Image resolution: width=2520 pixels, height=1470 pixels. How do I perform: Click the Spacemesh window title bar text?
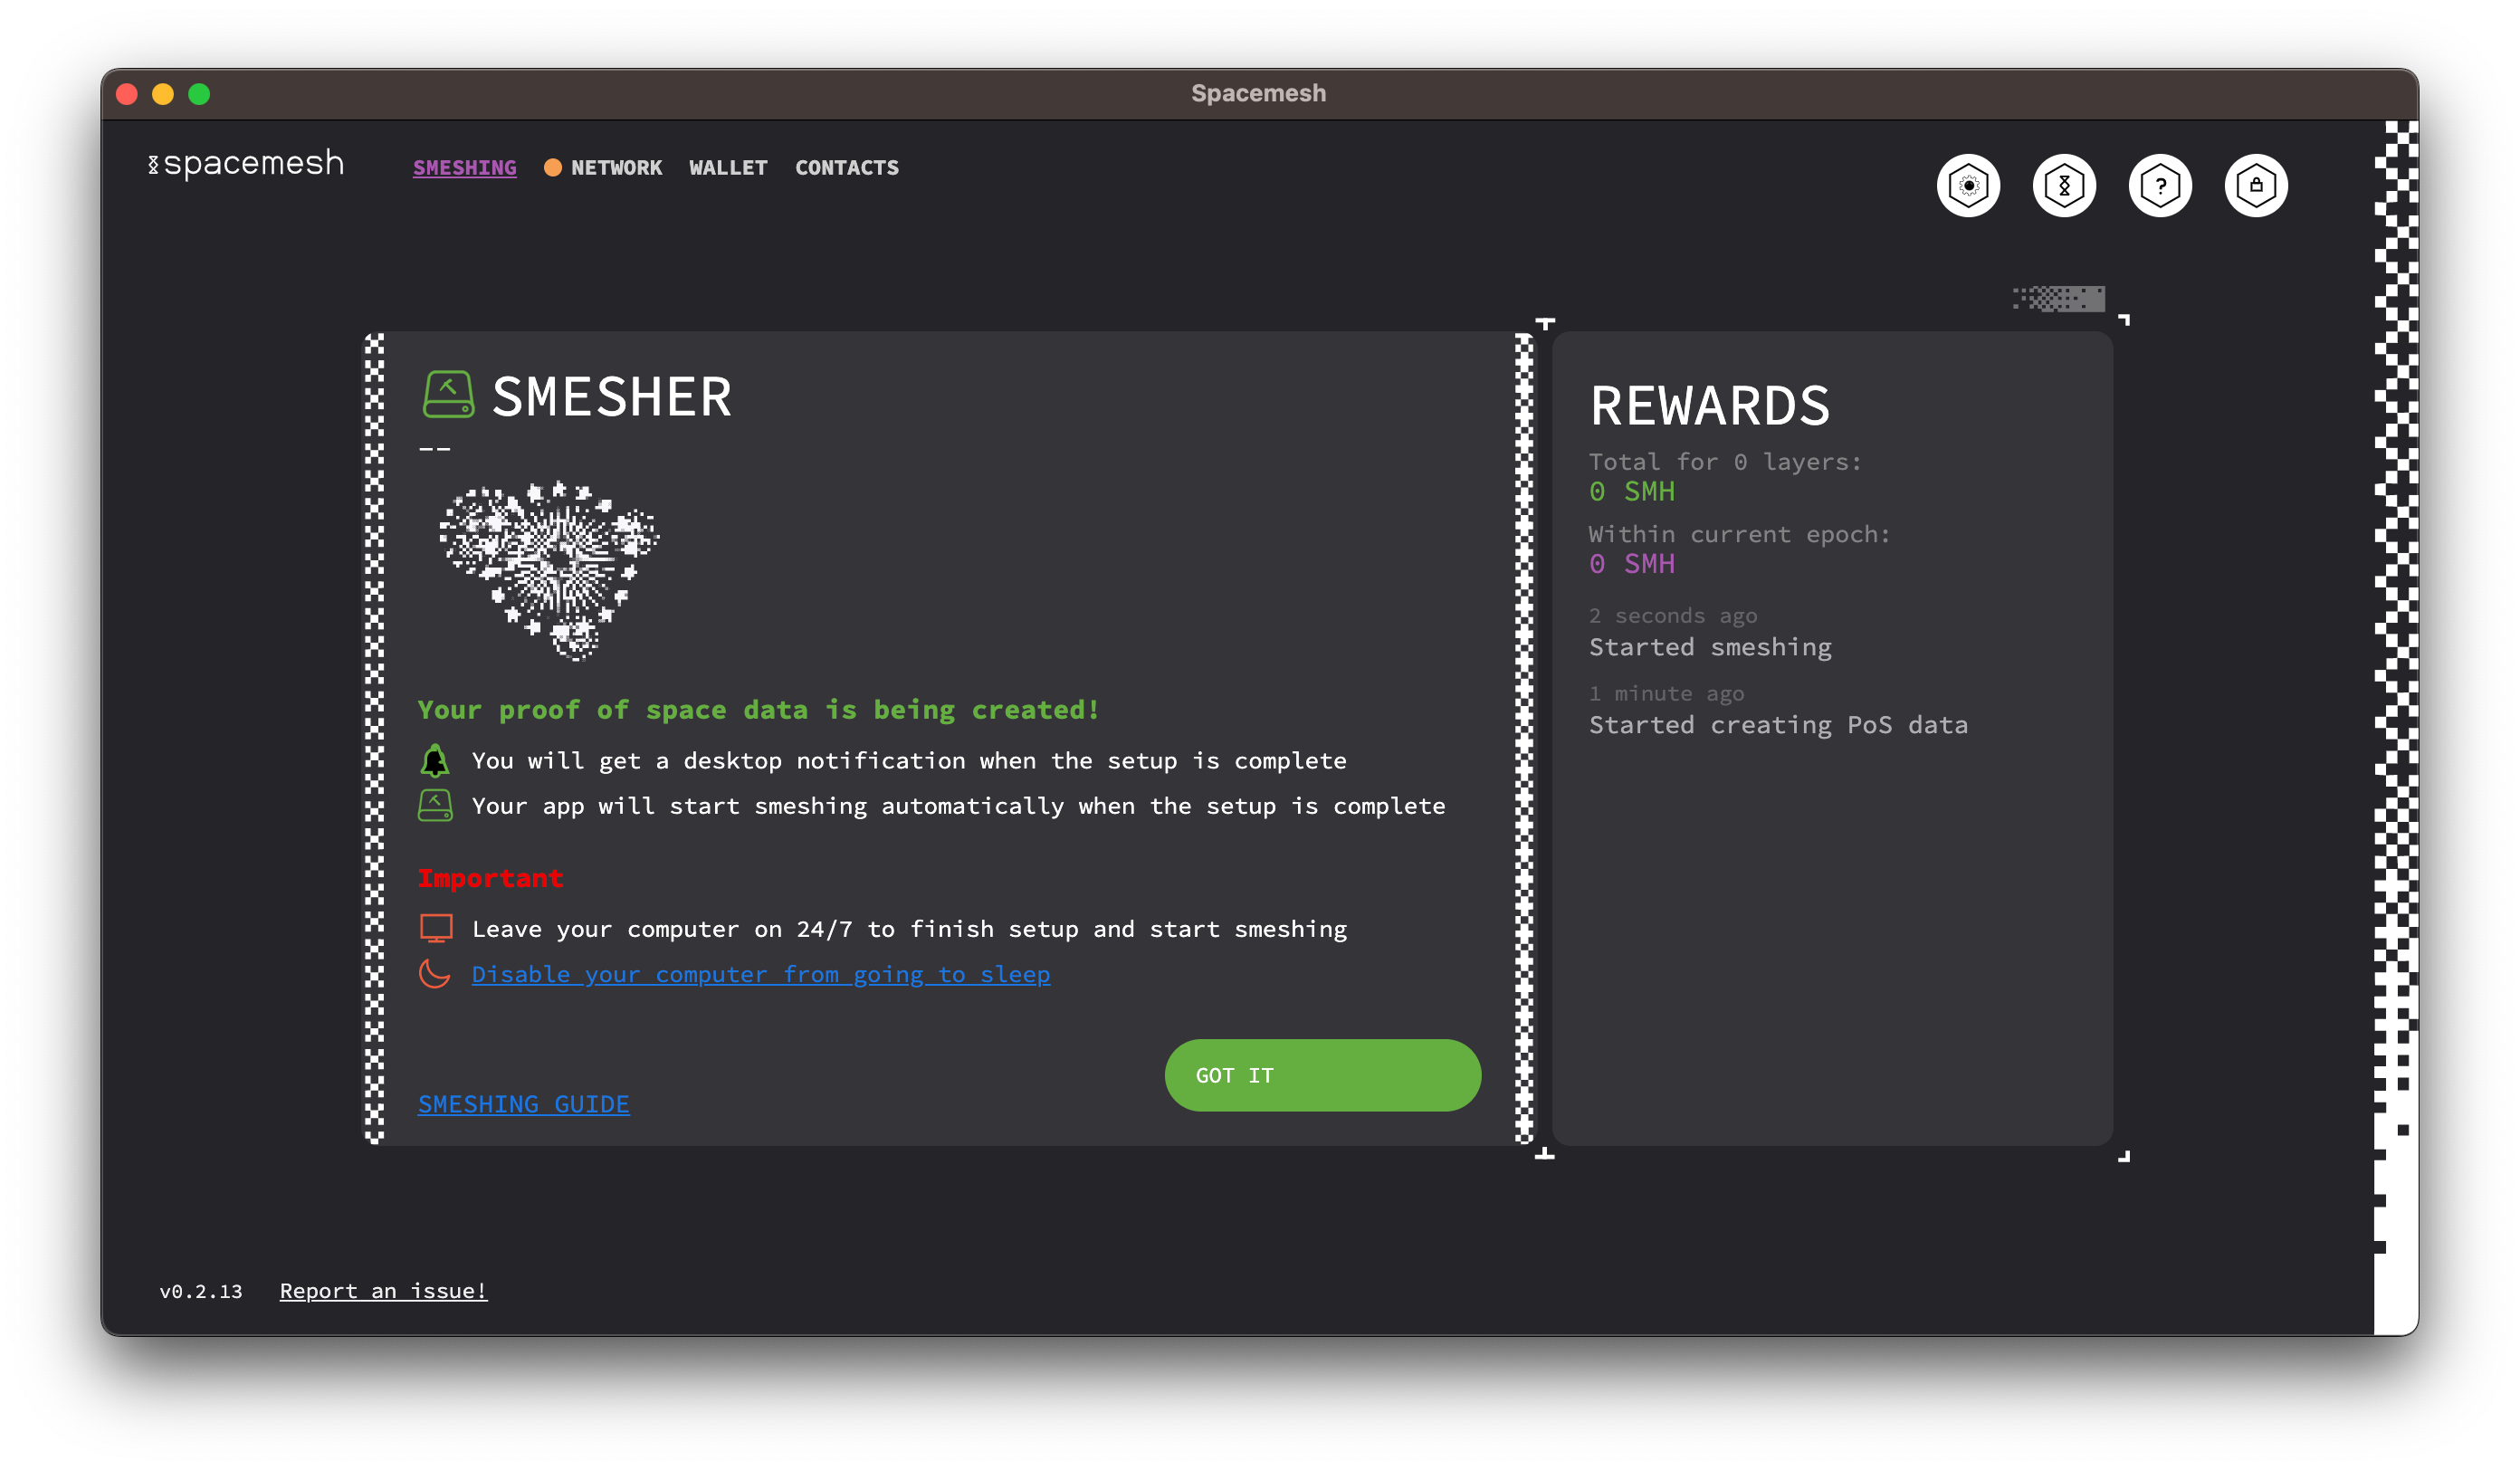(x=1259, y=93)
